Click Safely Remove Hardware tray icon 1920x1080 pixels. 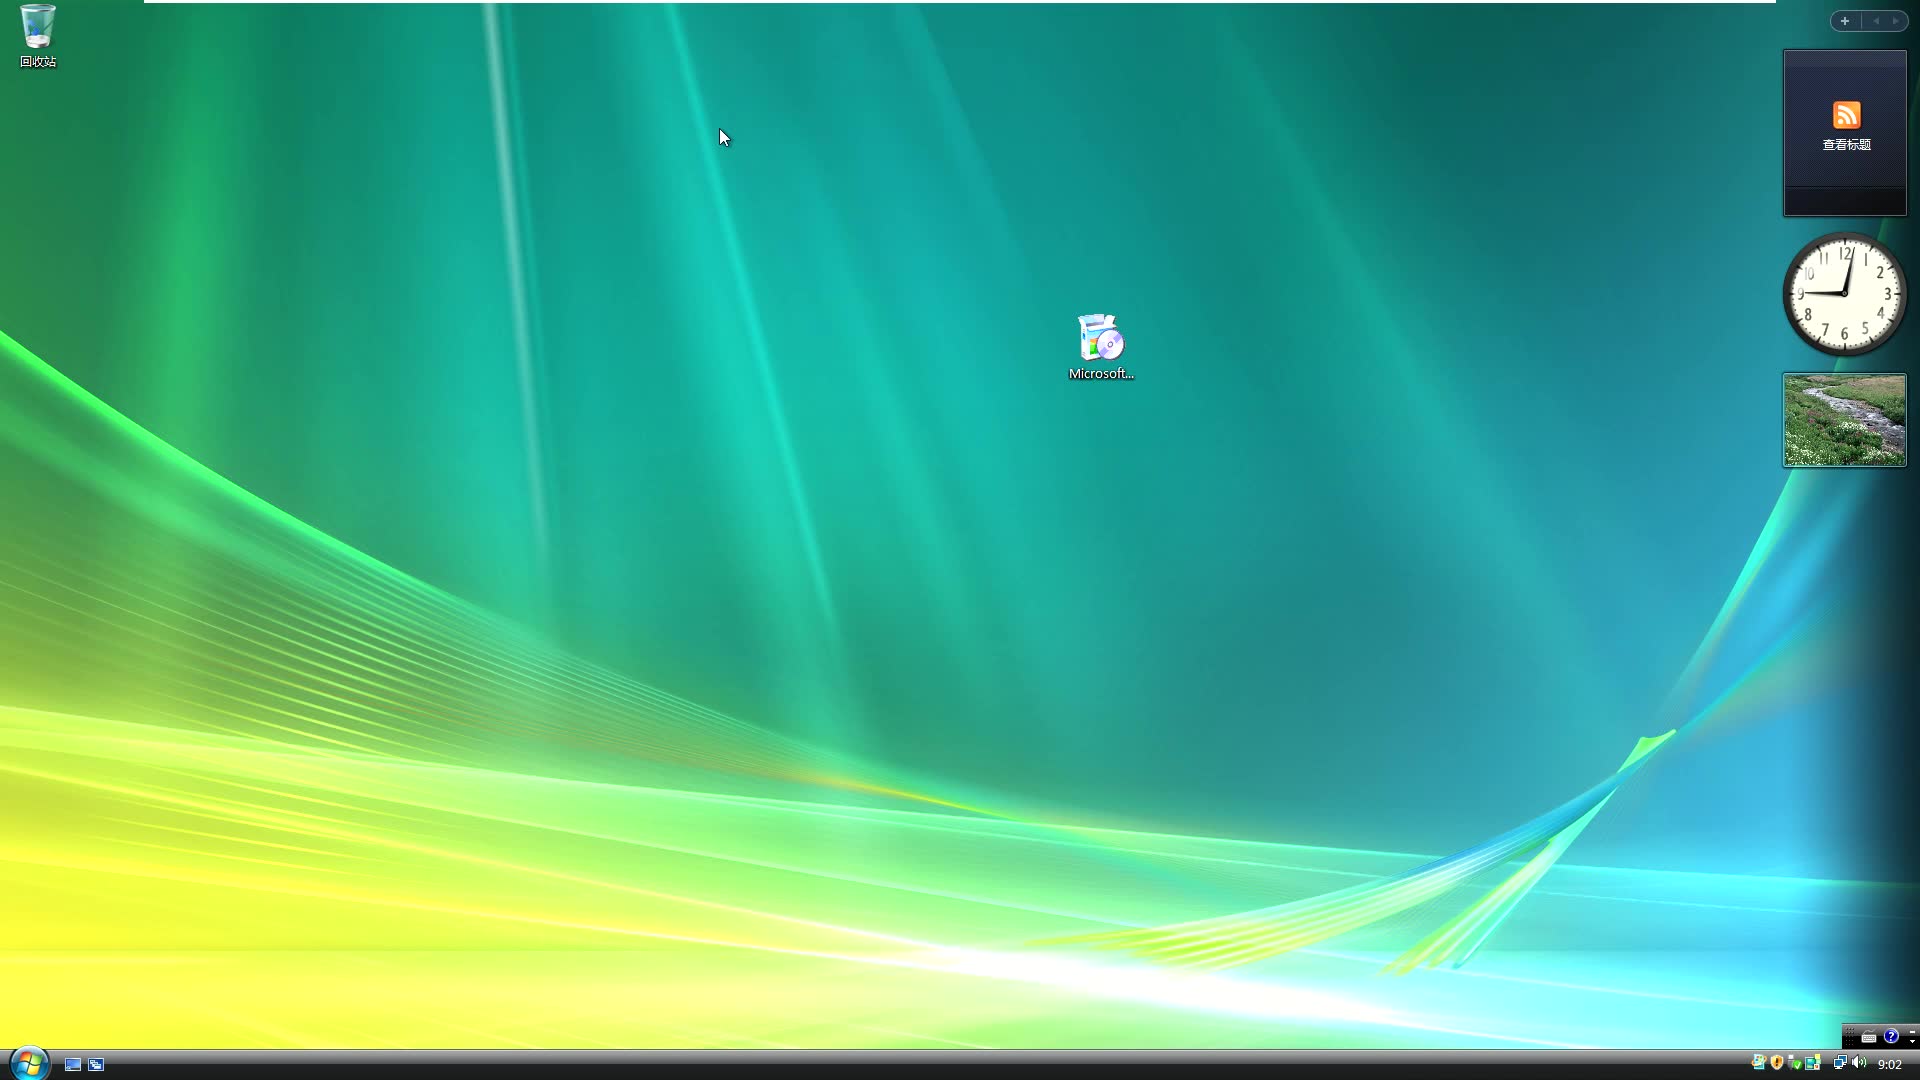[1795, 1063]
